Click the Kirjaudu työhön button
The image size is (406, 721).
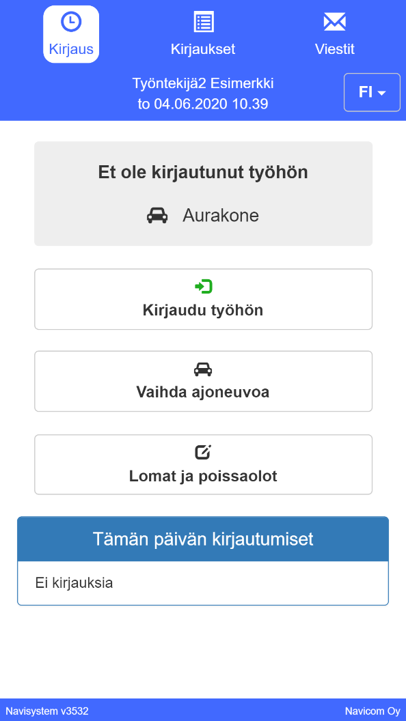tap(203, 299)
